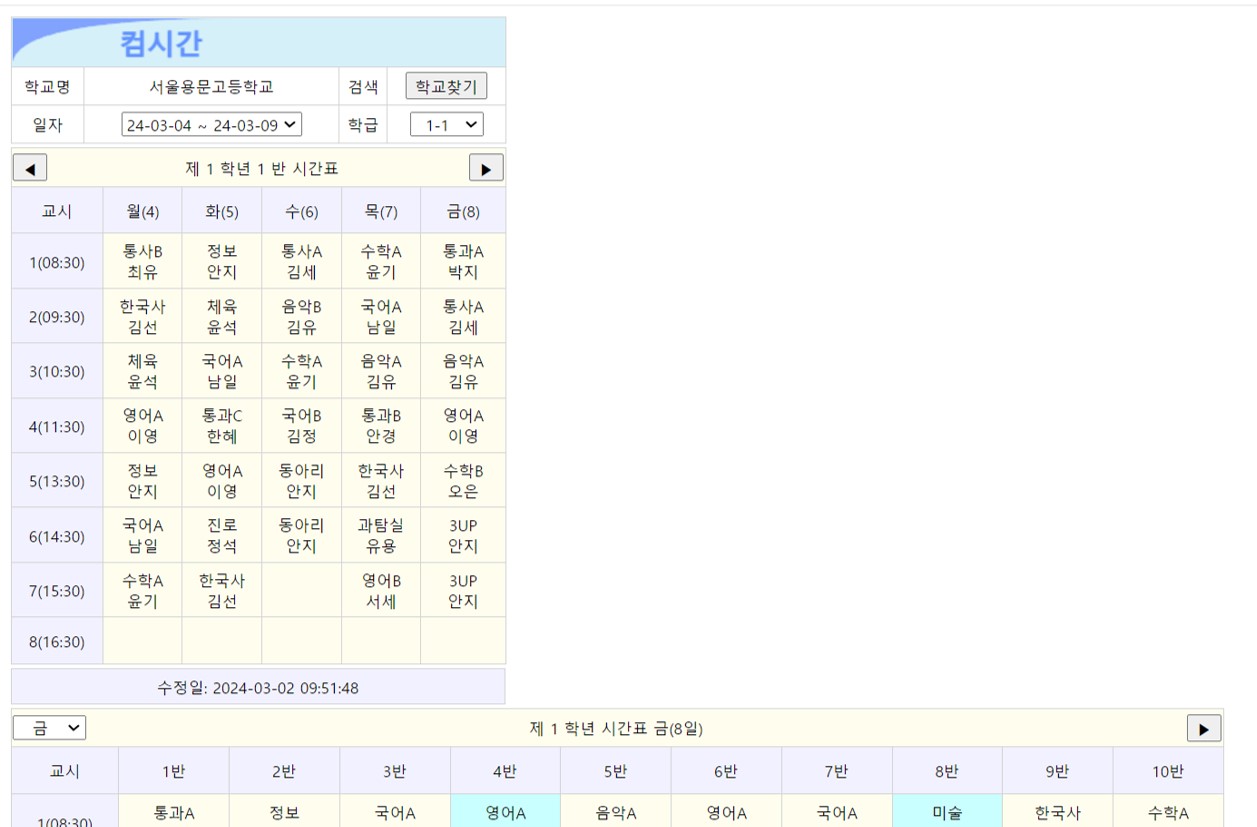Click 국어A 남일 cell on Thursday
This screenshot has height=827, width=1257.
pos(381,317)
